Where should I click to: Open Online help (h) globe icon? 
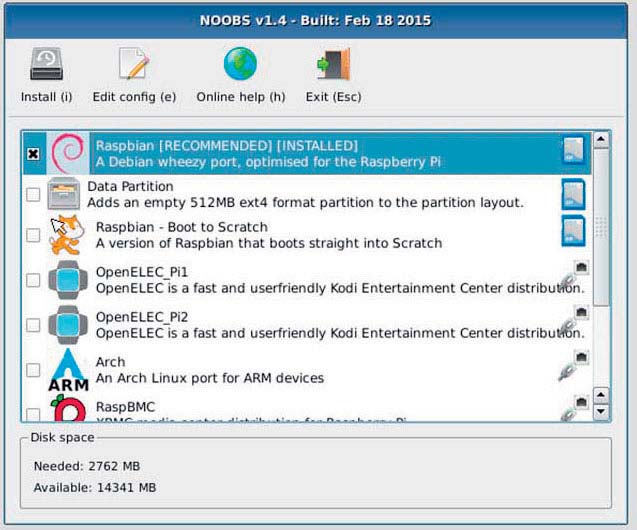click(240, 64)
